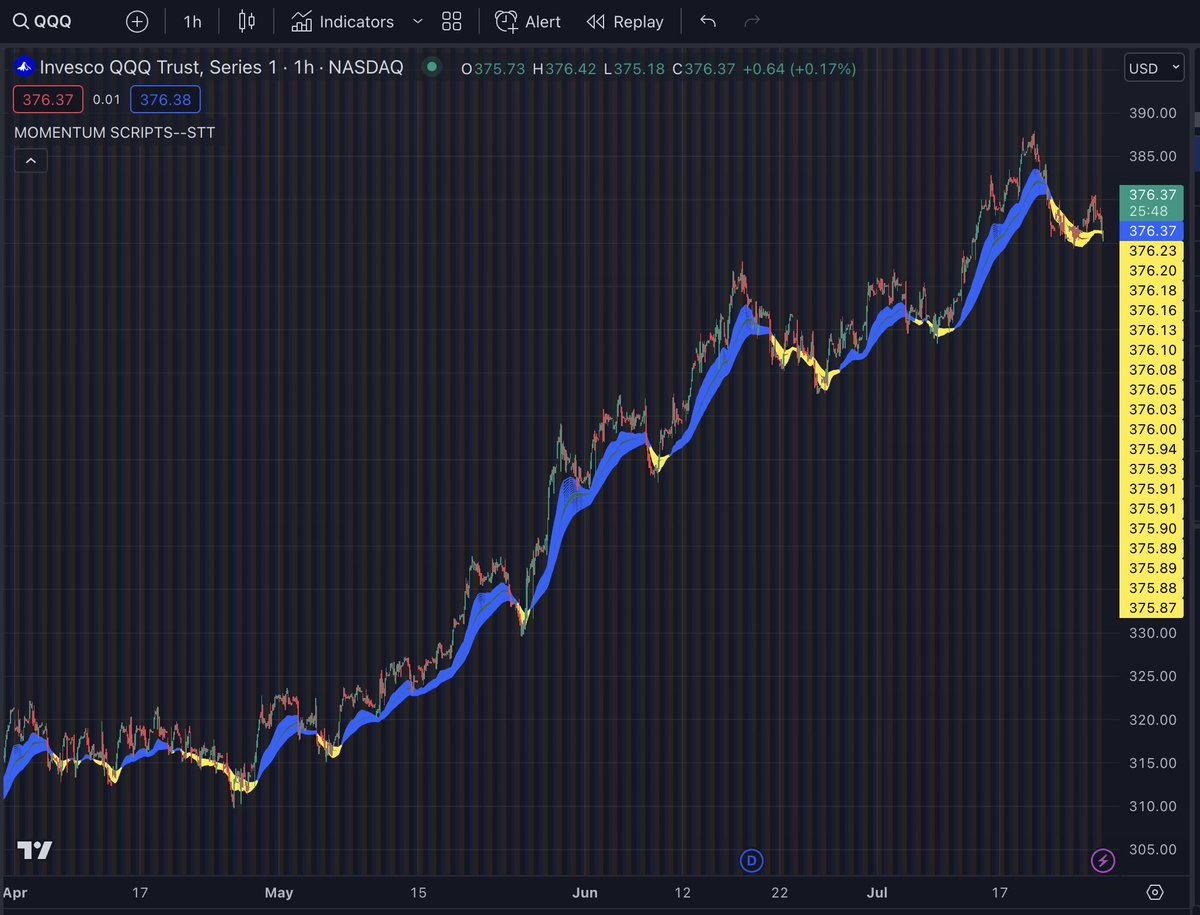Open the Indicators dialog
1200x915 pixels.
click(x=343, y=21)
